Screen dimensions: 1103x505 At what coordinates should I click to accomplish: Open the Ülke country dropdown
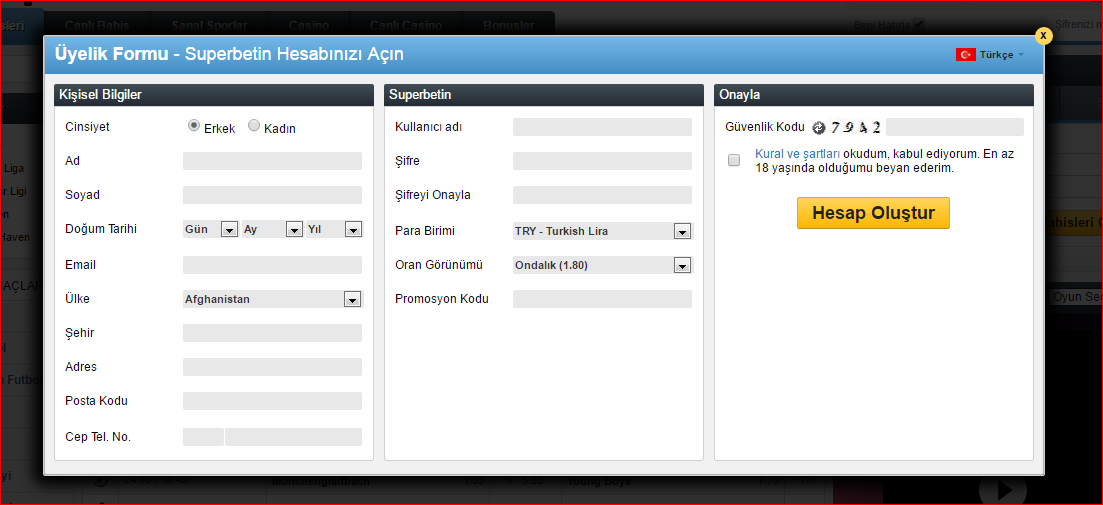click(x=273, y=299)
